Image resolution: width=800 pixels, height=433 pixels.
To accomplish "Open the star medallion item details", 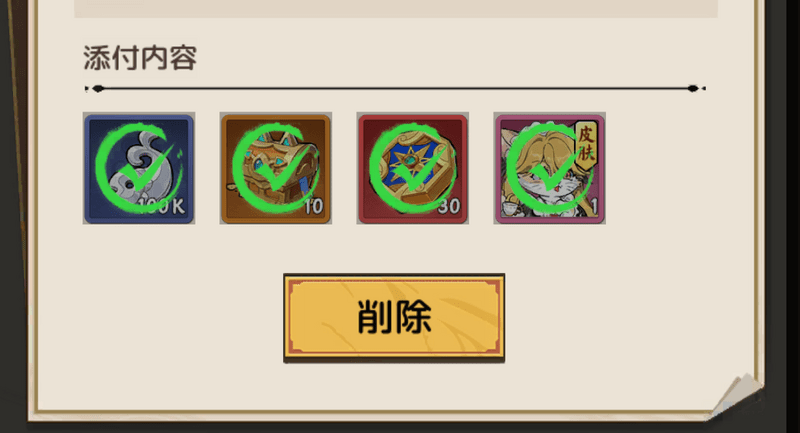I will [412, 168].
